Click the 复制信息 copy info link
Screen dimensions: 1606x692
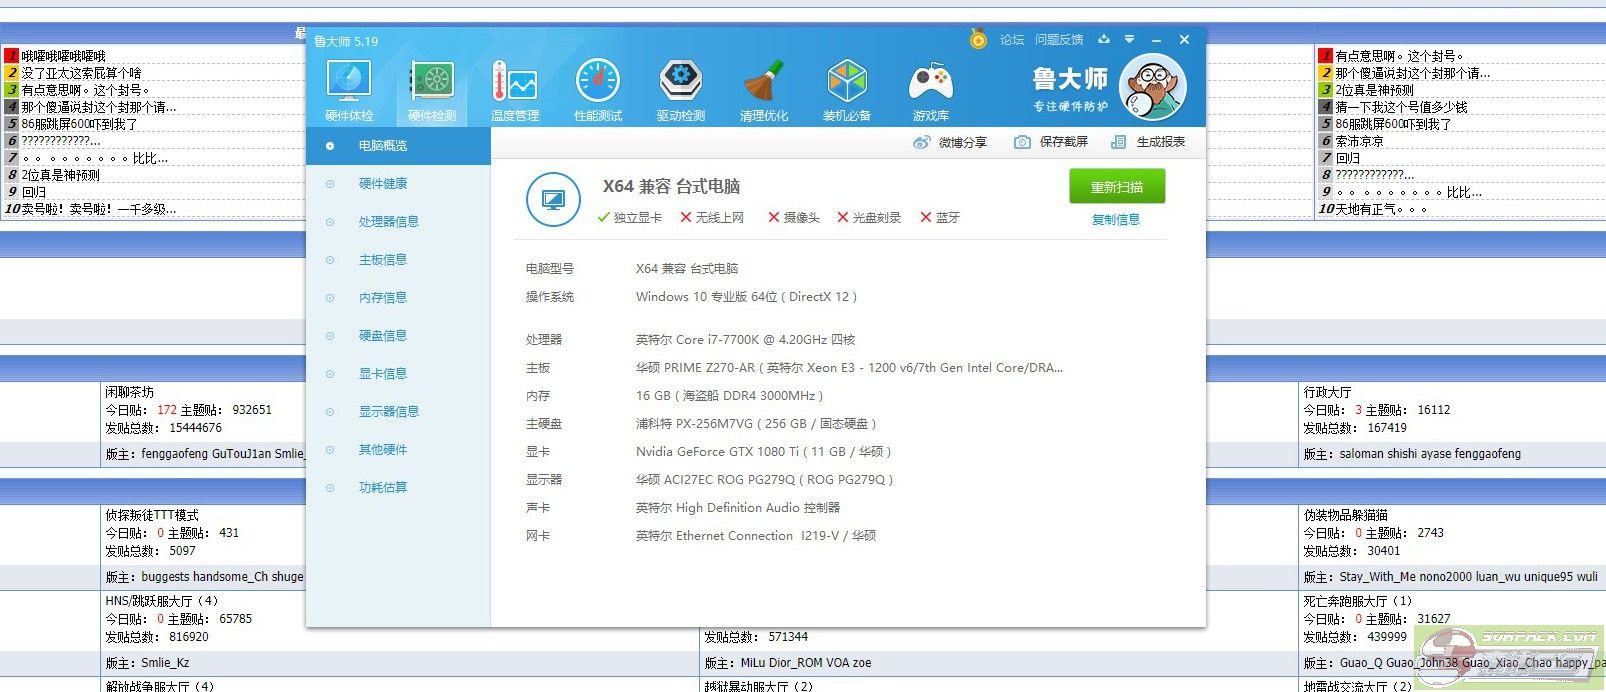coord(1116,220)
